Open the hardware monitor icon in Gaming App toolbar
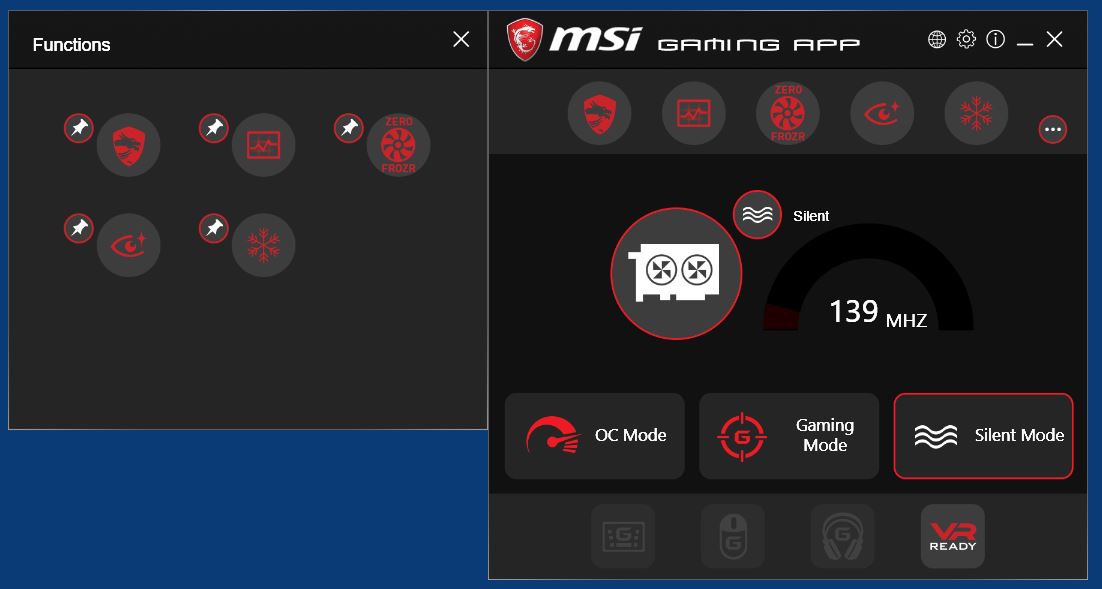Screen dimensions: 1102x589 point(694,113)
